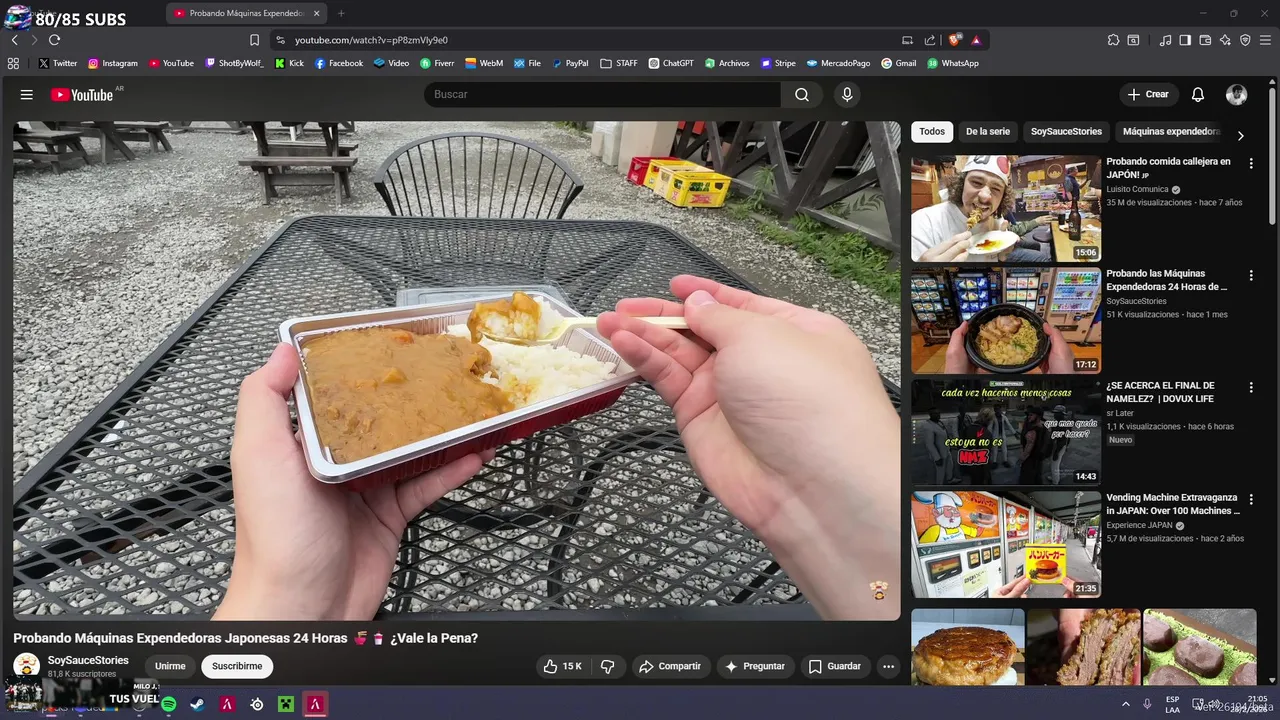Open the Instagram bookmark
This screenshot has width=1280, height=720.
point(112,63)
